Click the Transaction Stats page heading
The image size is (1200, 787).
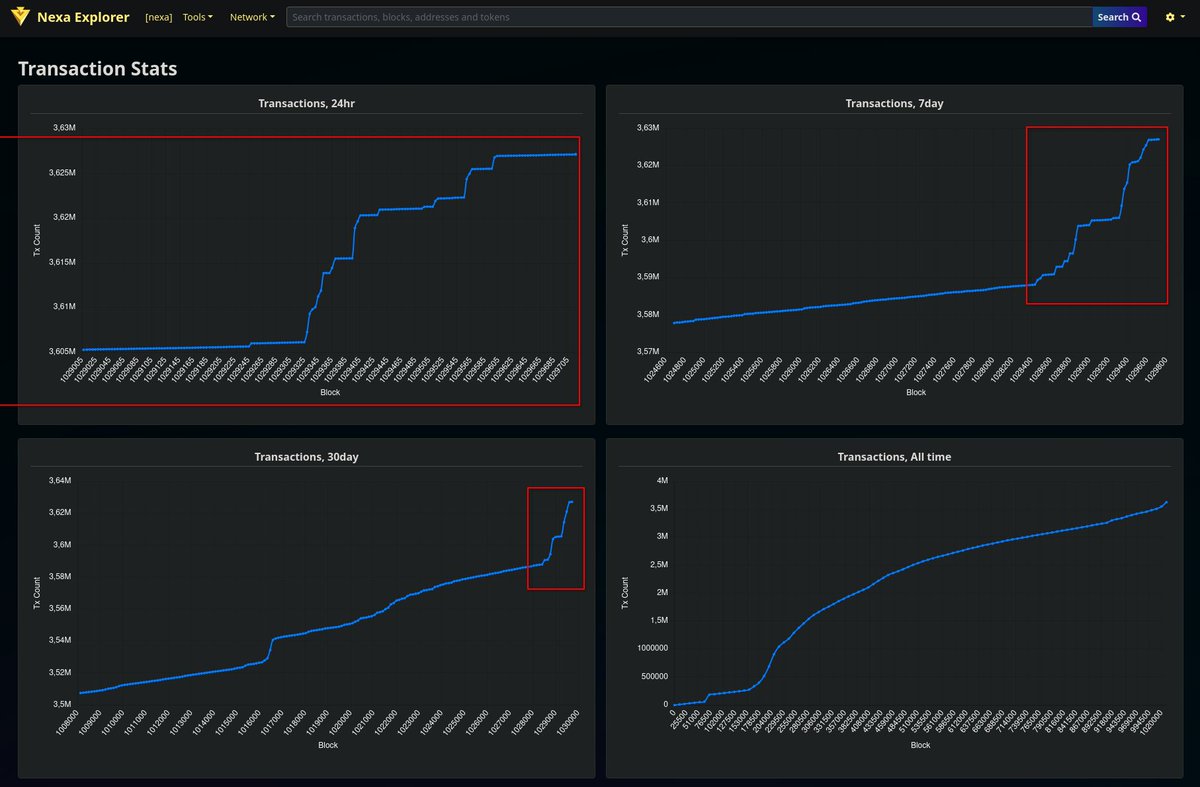coord(98,69)
